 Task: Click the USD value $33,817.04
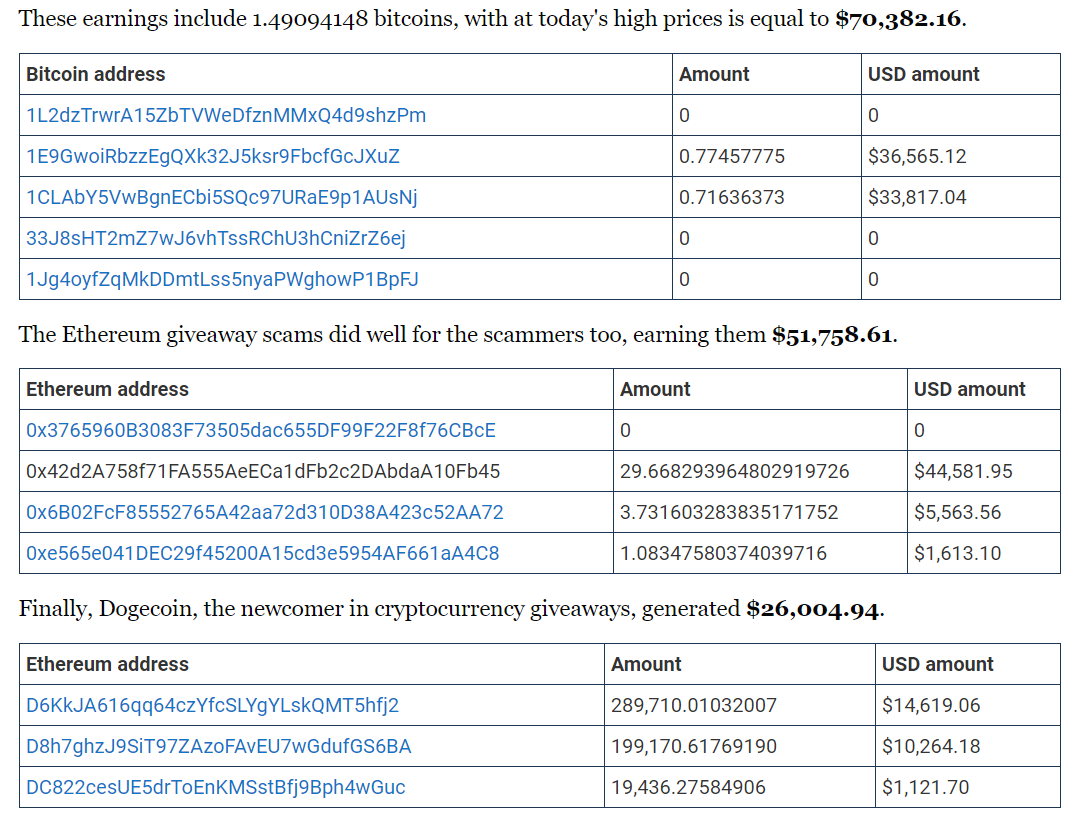(917, 197)
